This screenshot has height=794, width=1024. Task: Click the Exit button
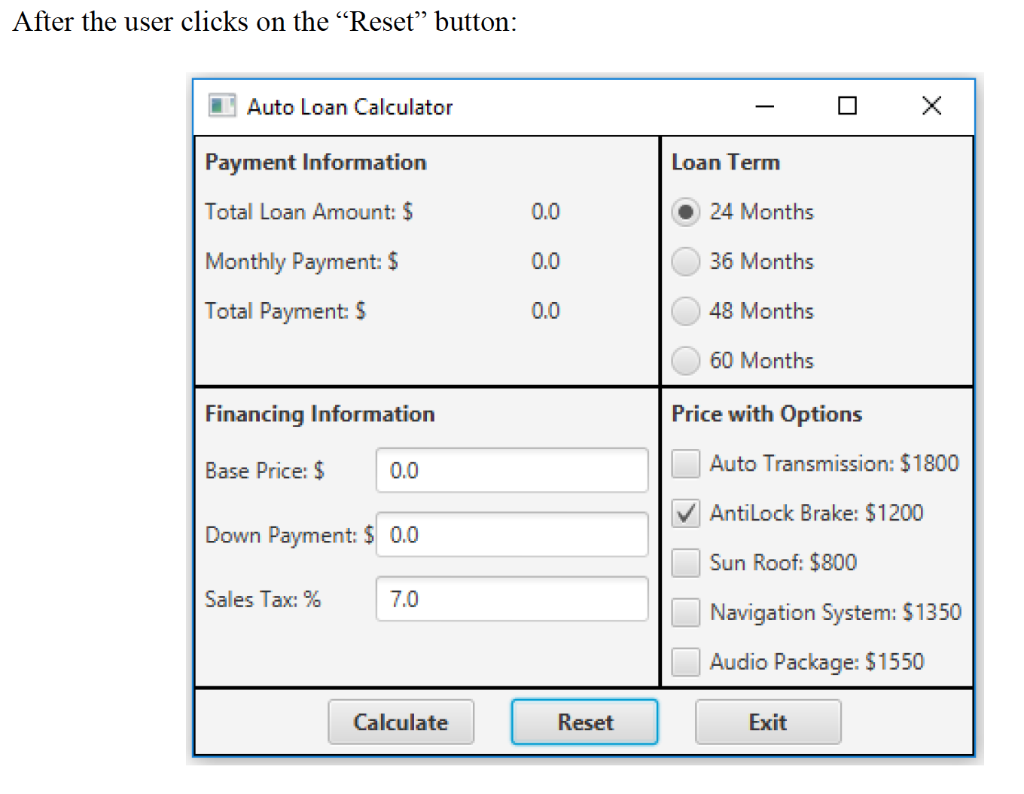coord(768,721)
